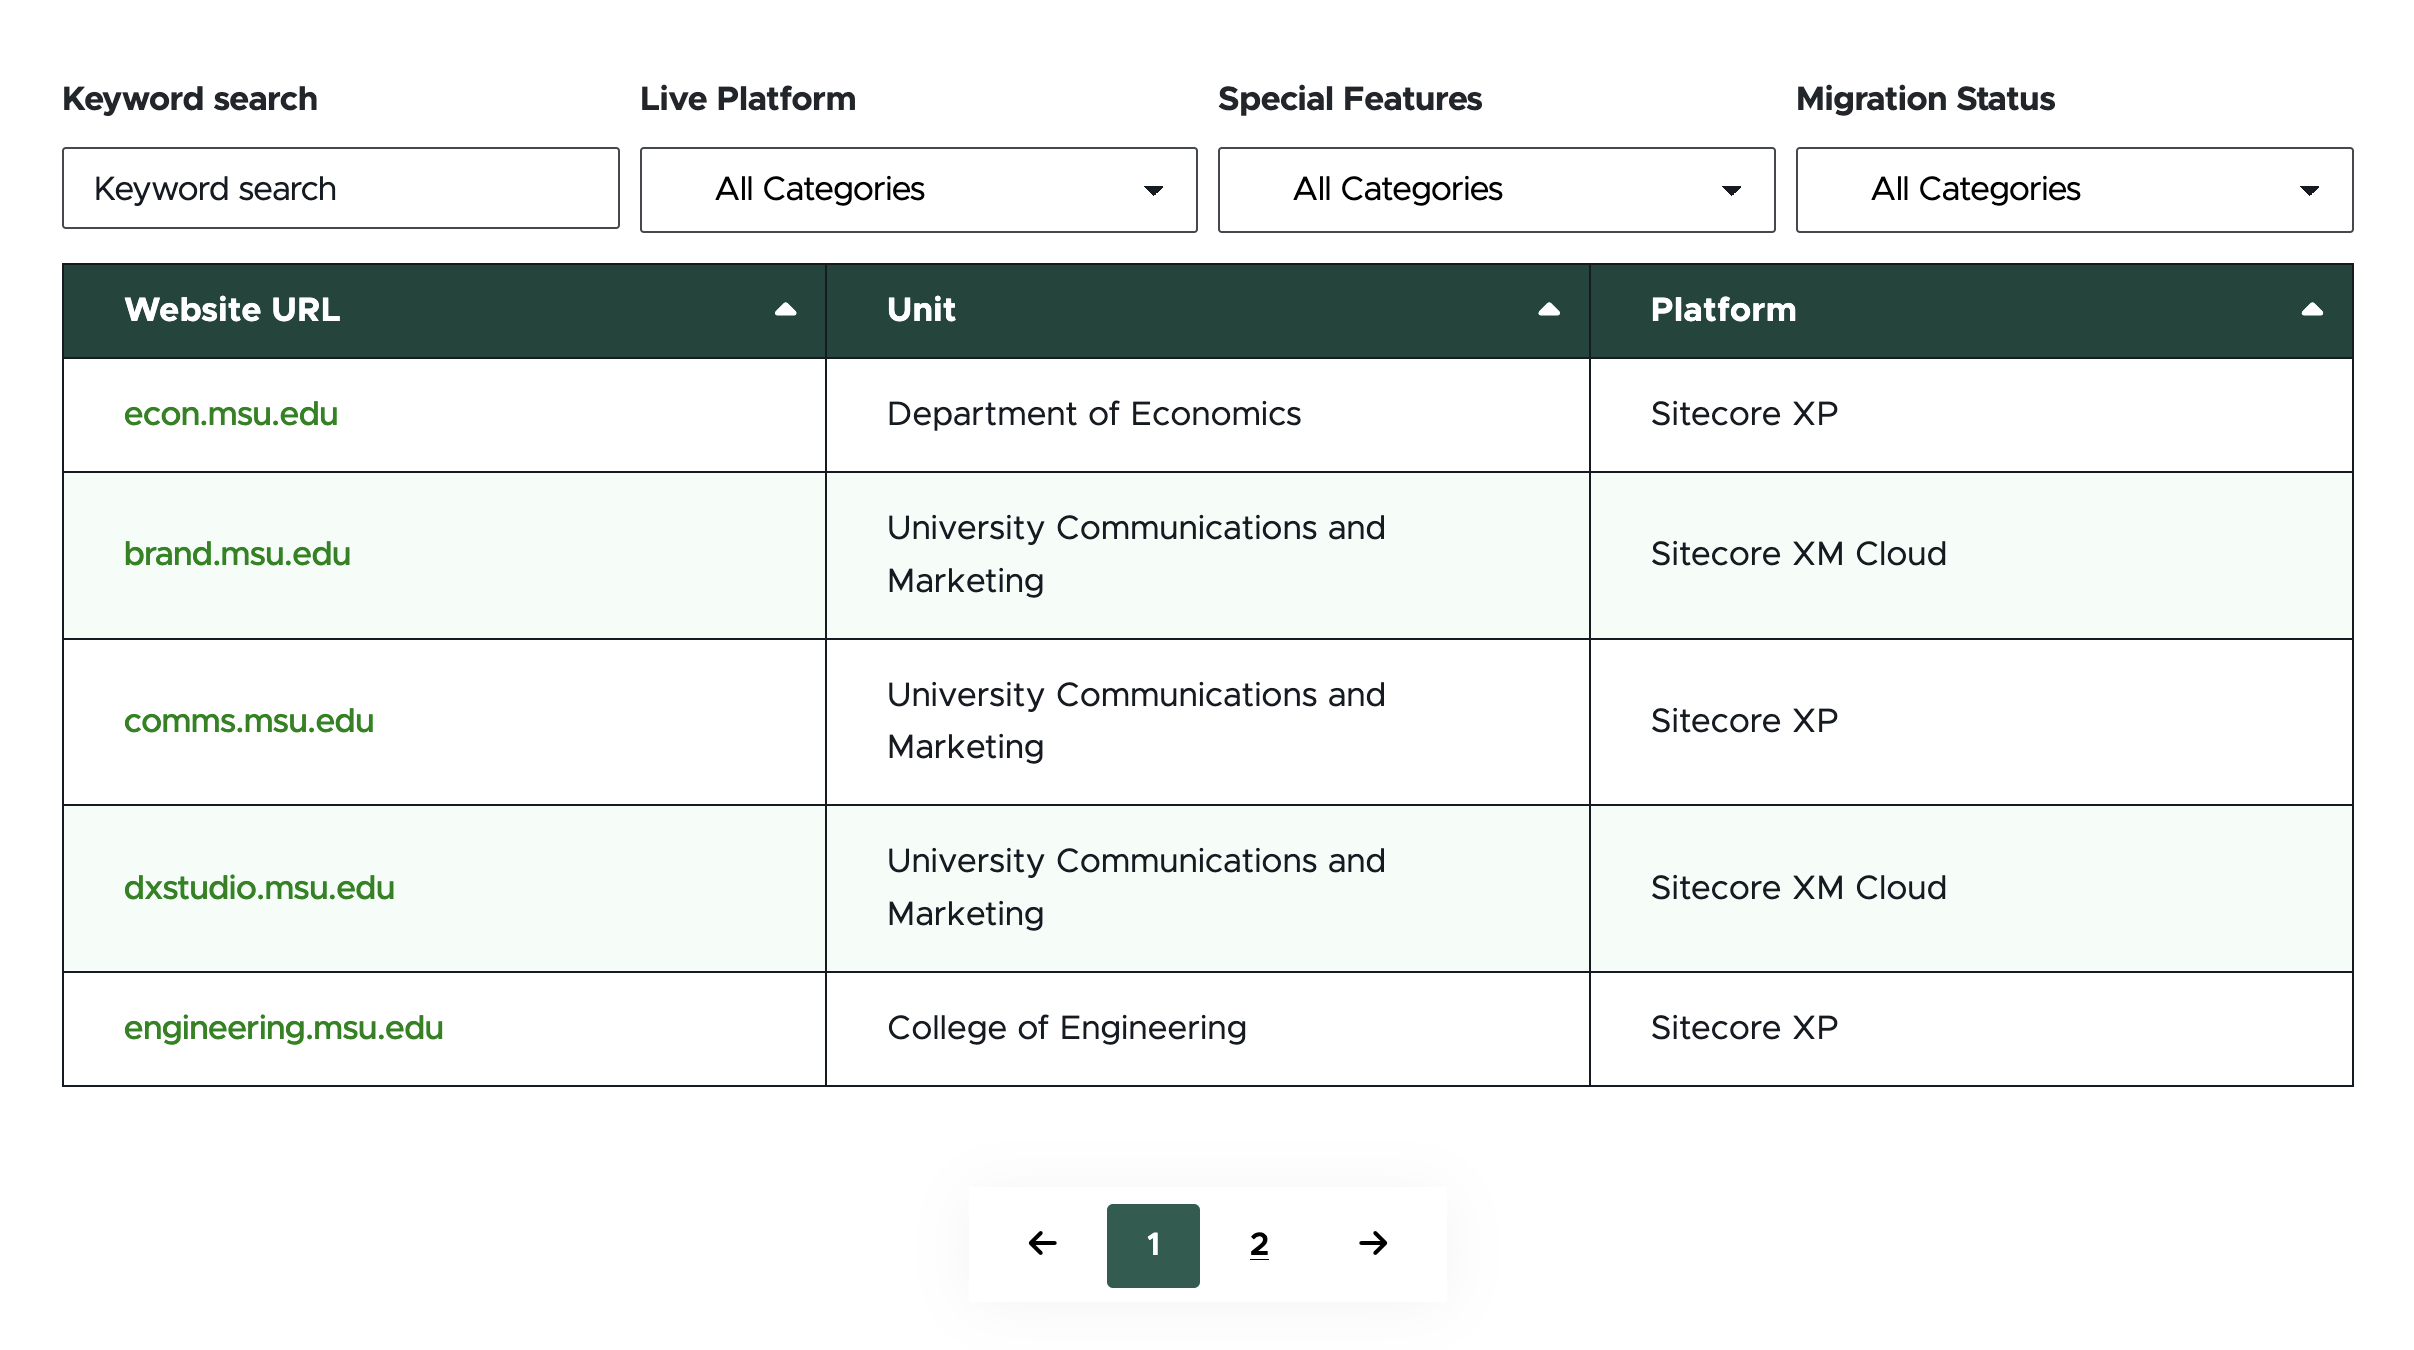Image resolution: width=2414 pixels, height=1350 pixels.
Task: Sort by Website URL column arrow
Action: coord(786,310)
